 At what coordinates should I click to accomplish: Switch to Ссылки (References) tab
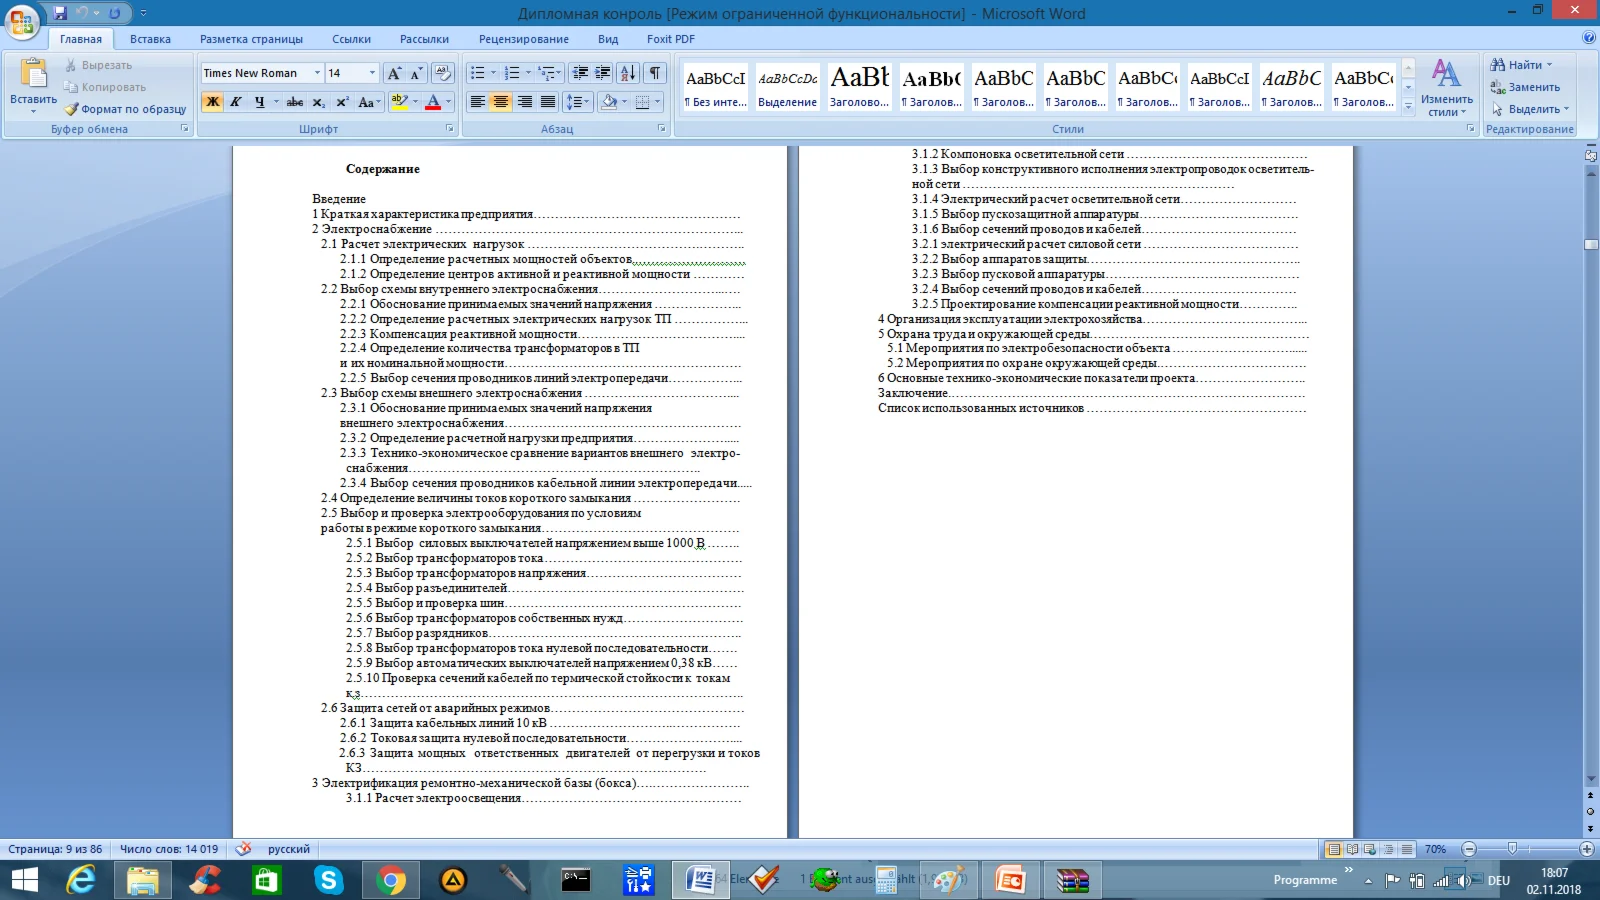click(x=351, y=39)
